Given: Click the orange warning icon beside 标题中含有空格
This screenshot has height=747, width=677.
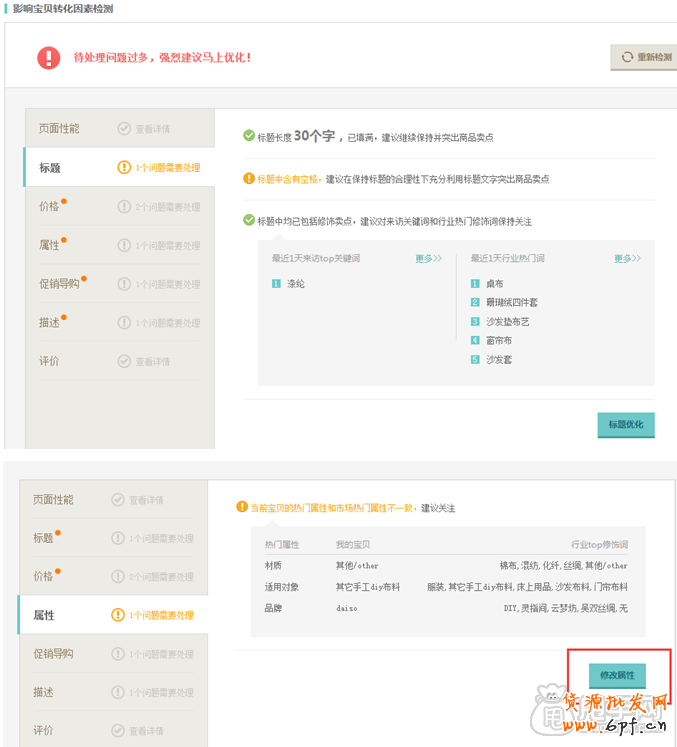Looking at the screenshot, I should [249, 179].
